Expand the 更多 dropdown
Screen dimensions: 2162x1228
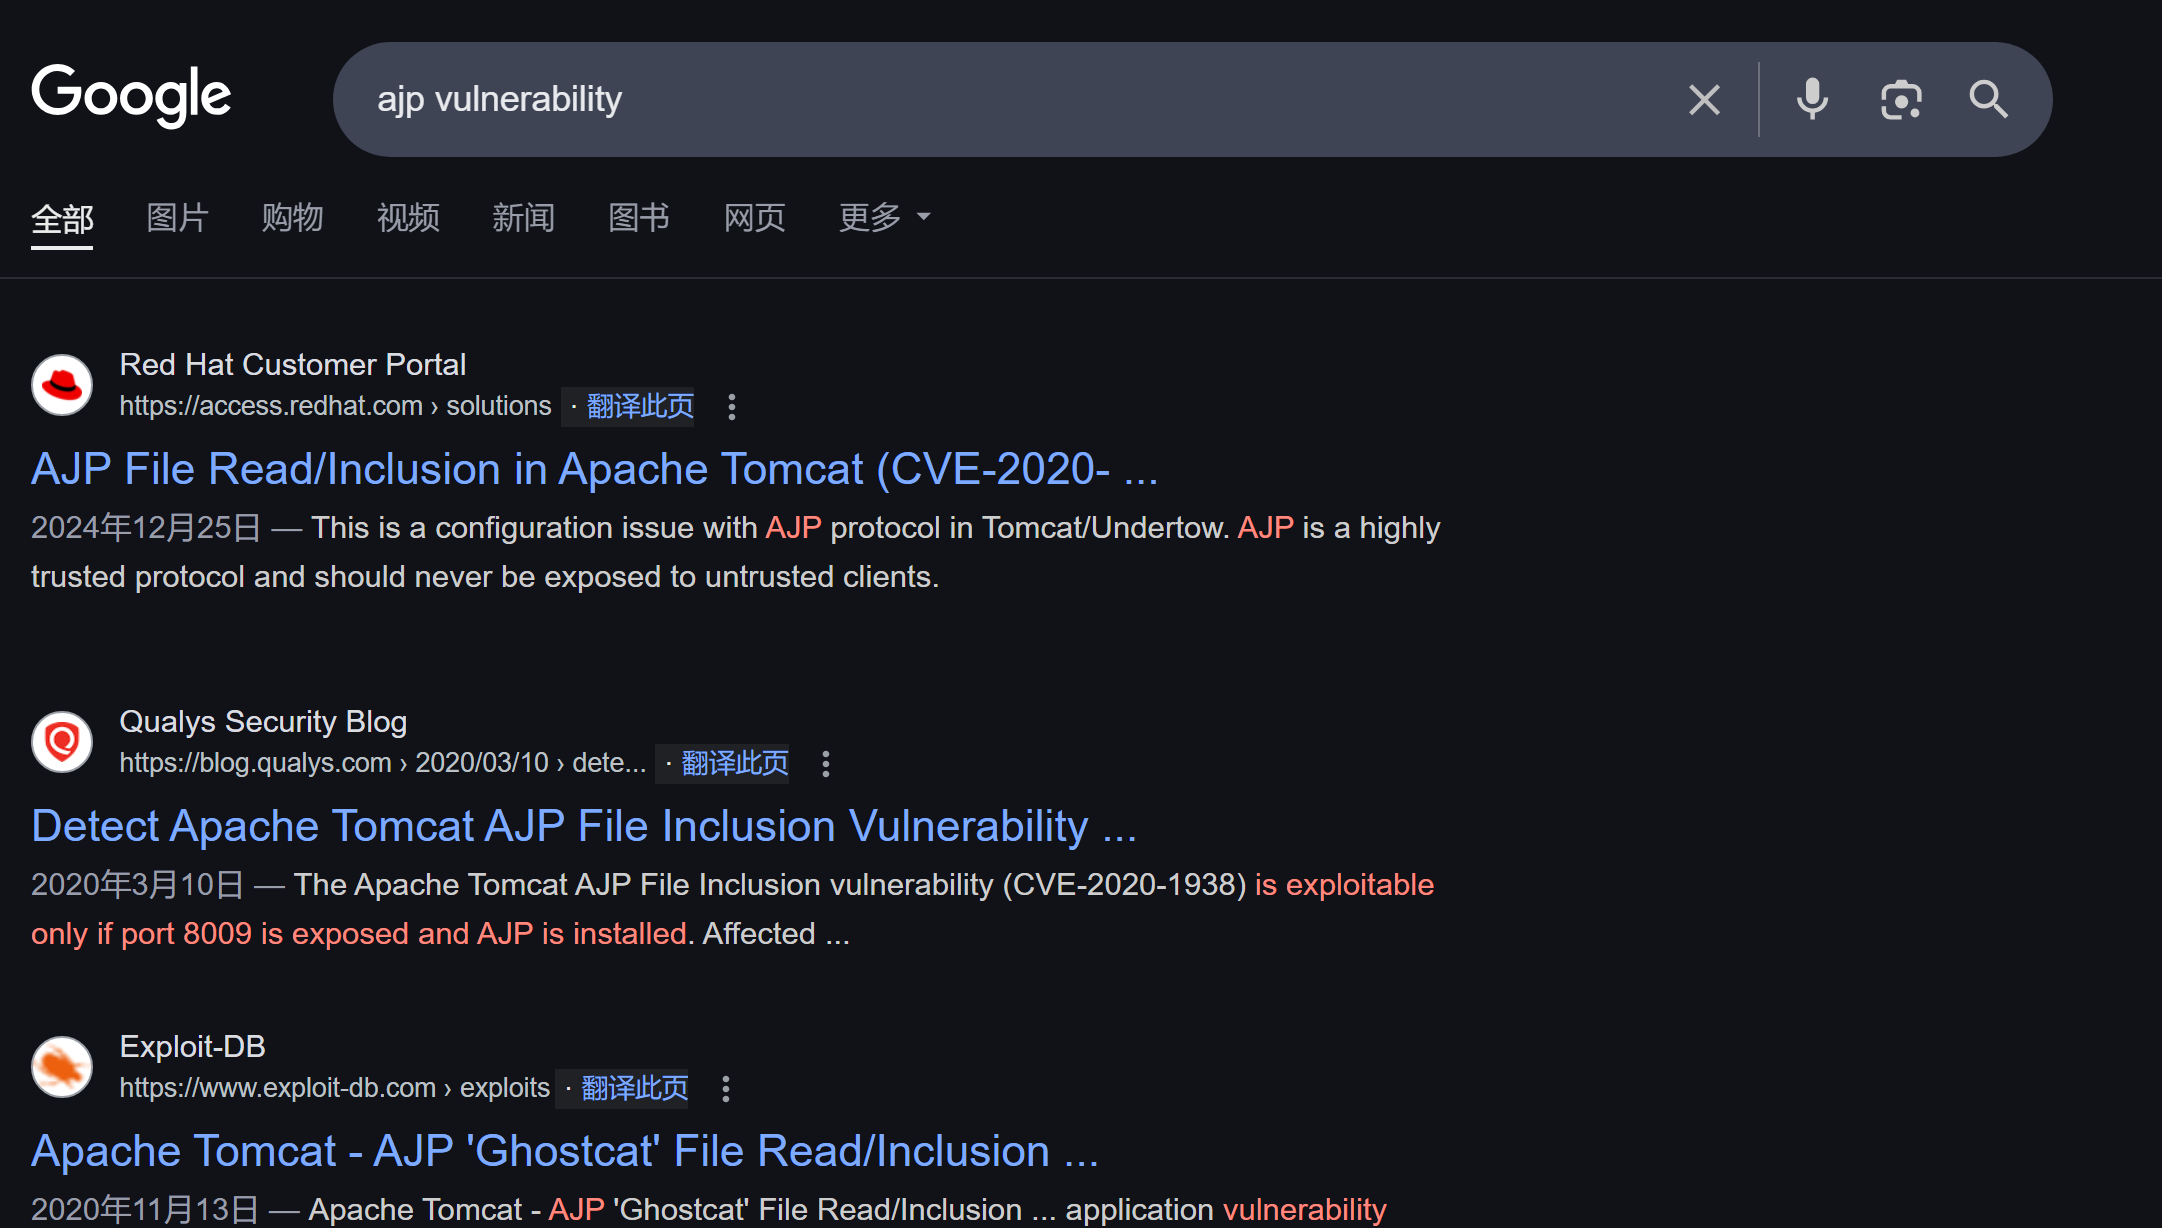884,217
